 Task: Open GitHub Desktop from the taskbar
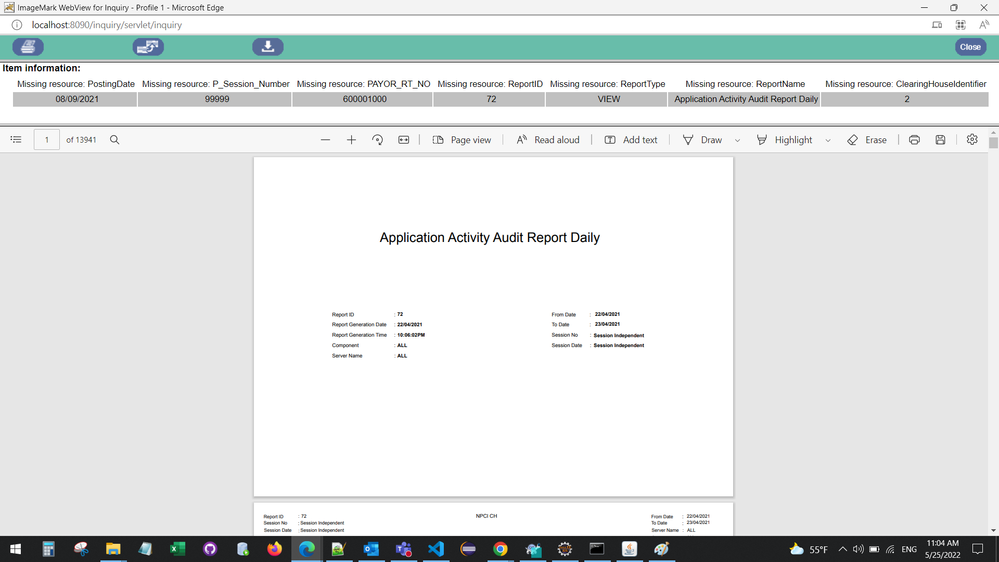point(210,549)
